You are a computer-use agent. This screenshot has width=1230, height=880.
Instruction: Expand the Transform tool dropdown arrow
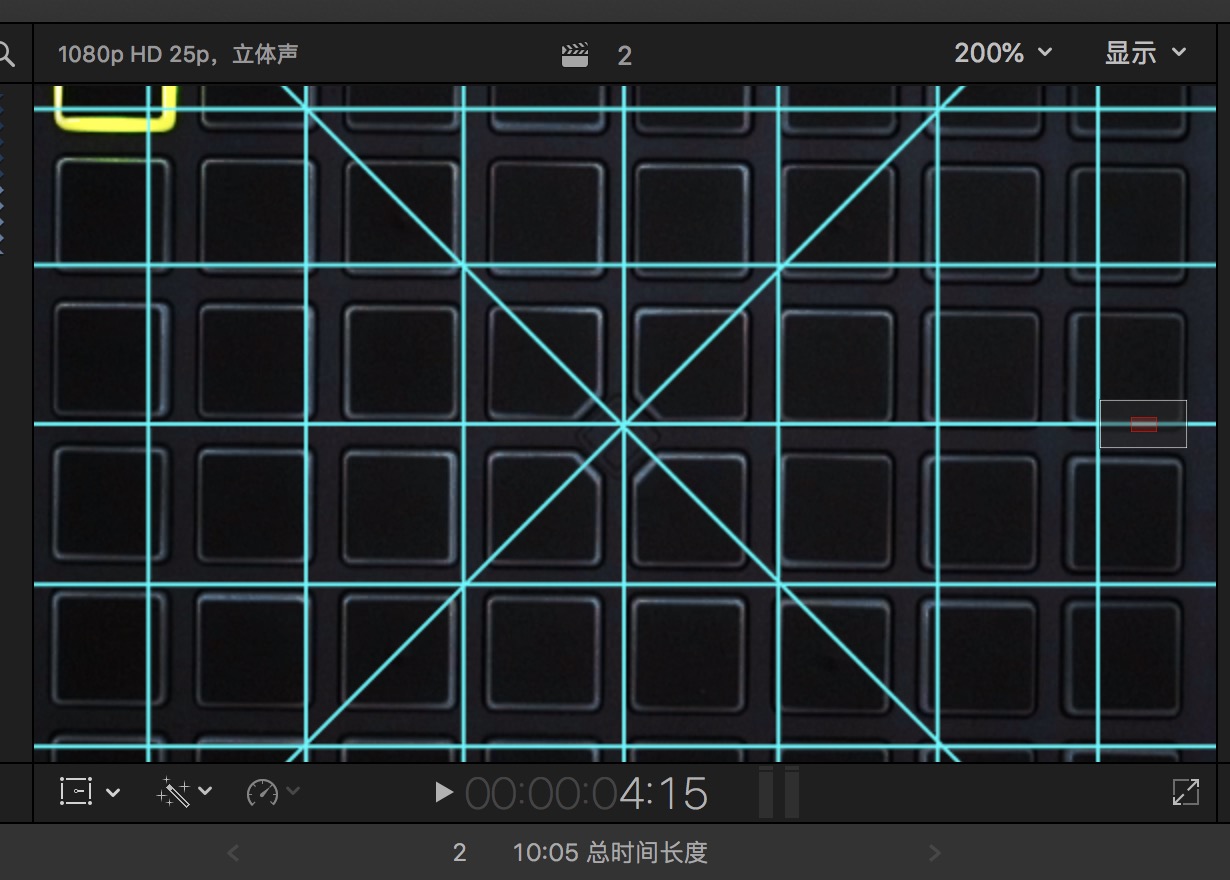(113, 793)
